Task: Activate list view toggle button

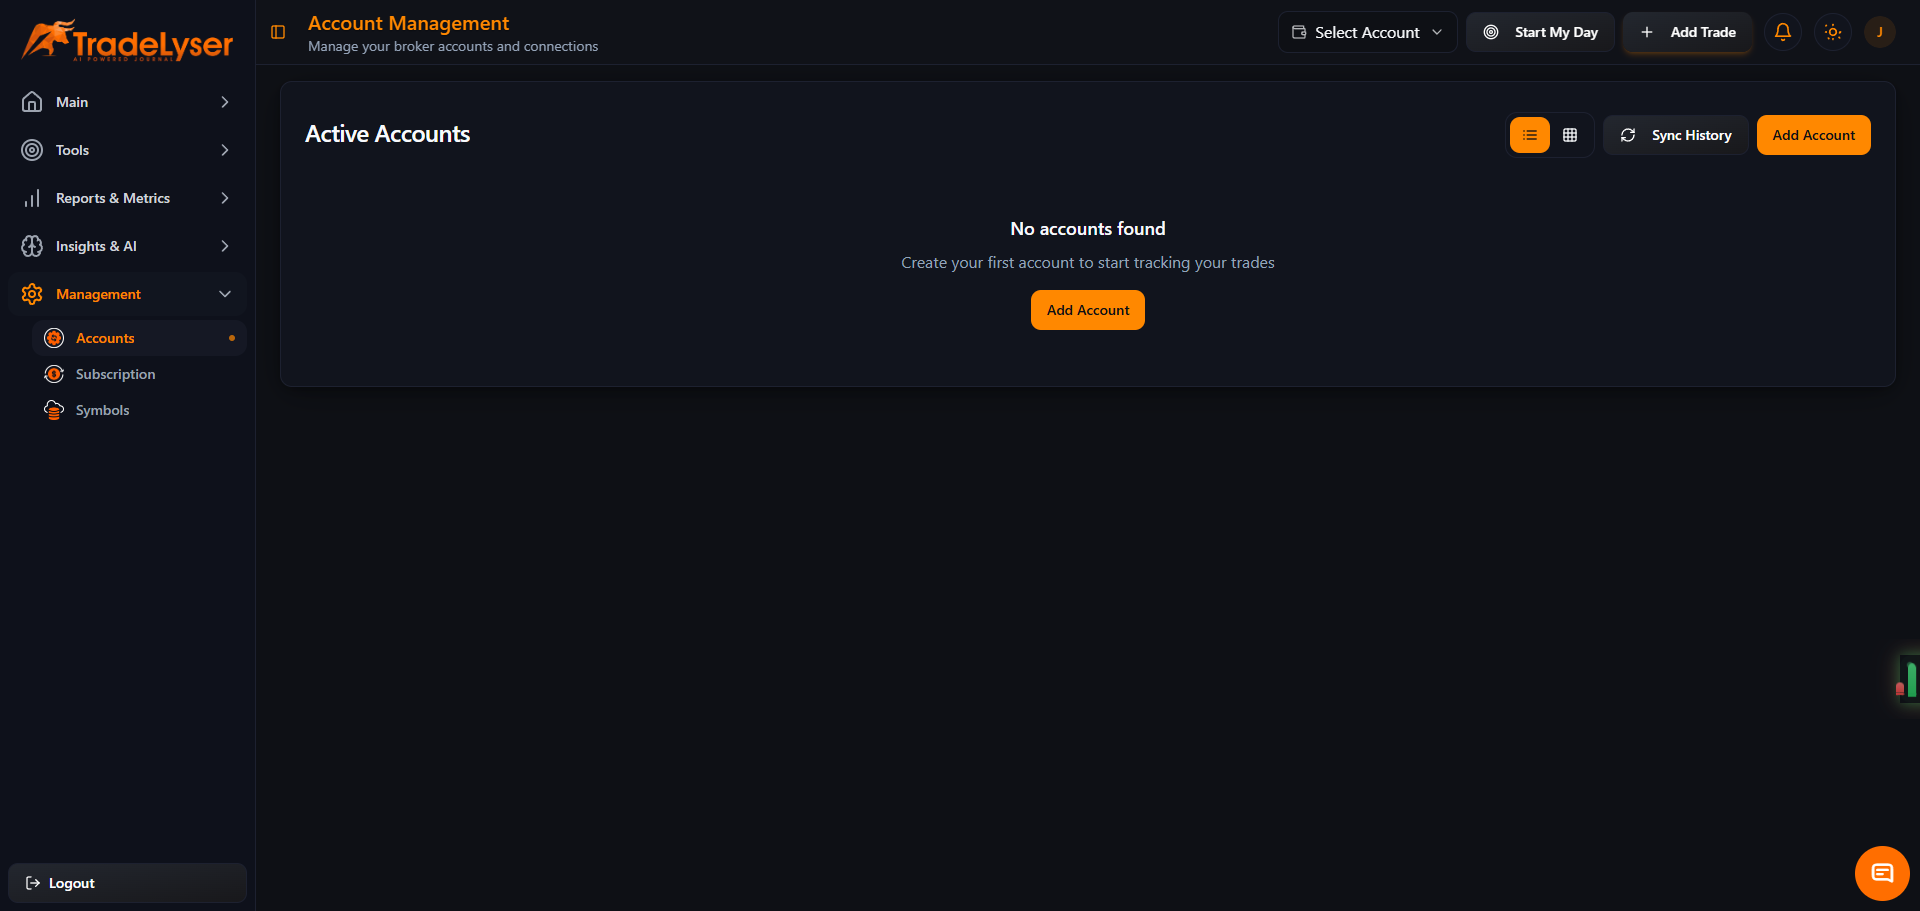Action: coord(1529,135)
